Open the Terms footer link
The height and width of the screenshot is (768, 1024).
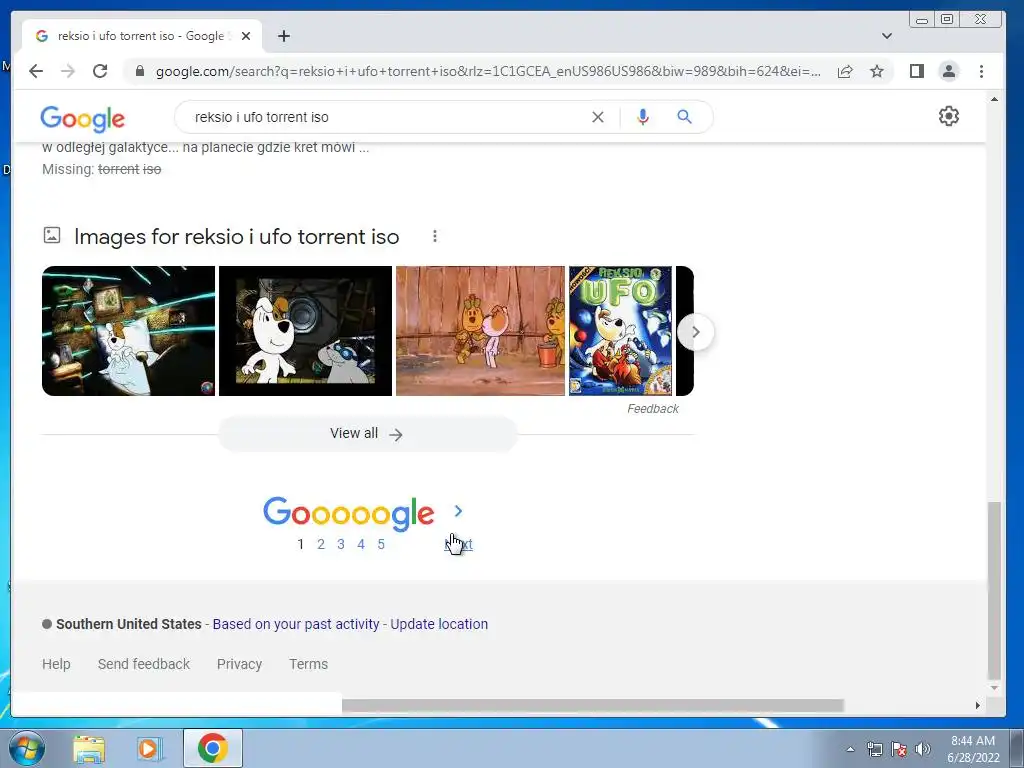coord(308,664)
